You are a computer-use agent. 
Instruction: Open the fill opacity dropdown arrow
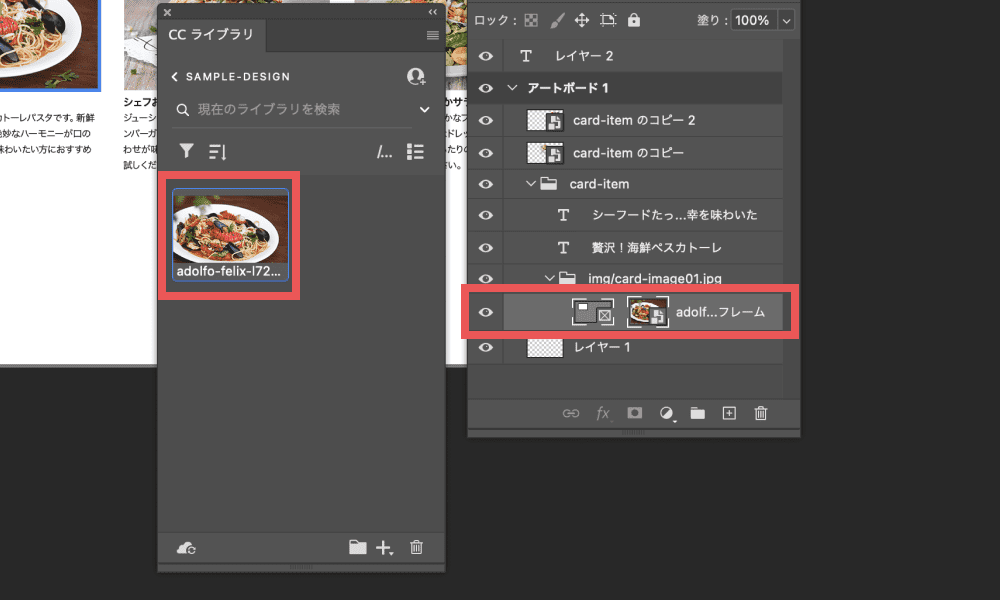coord(785,20)
